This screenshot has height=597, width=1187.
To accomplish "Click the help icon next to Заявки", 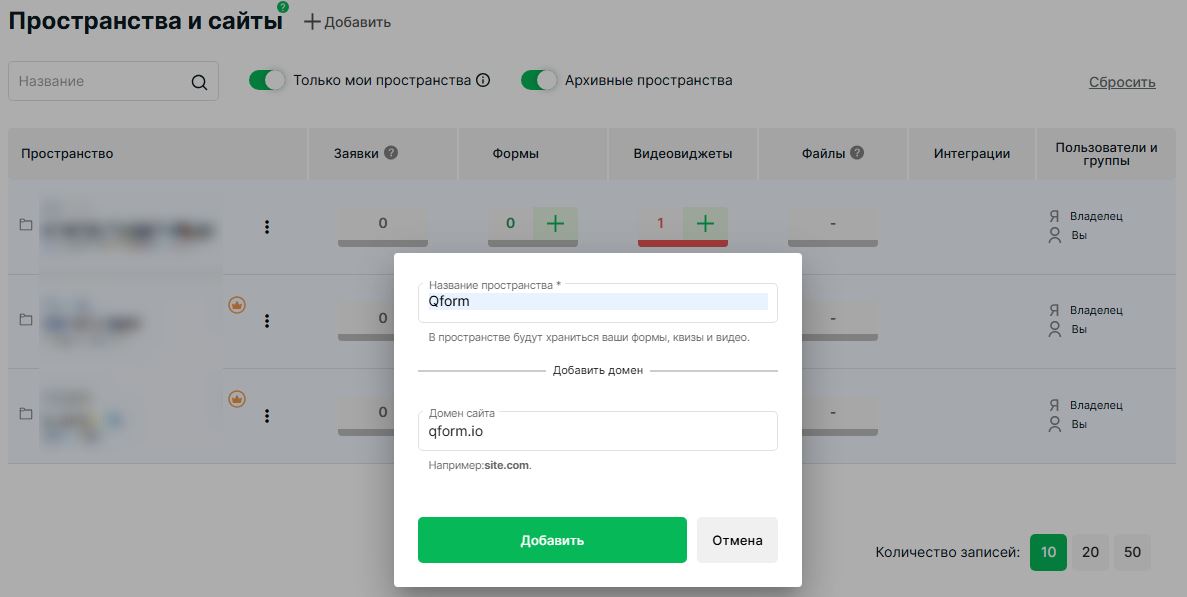I will click(x=391, y=153).
